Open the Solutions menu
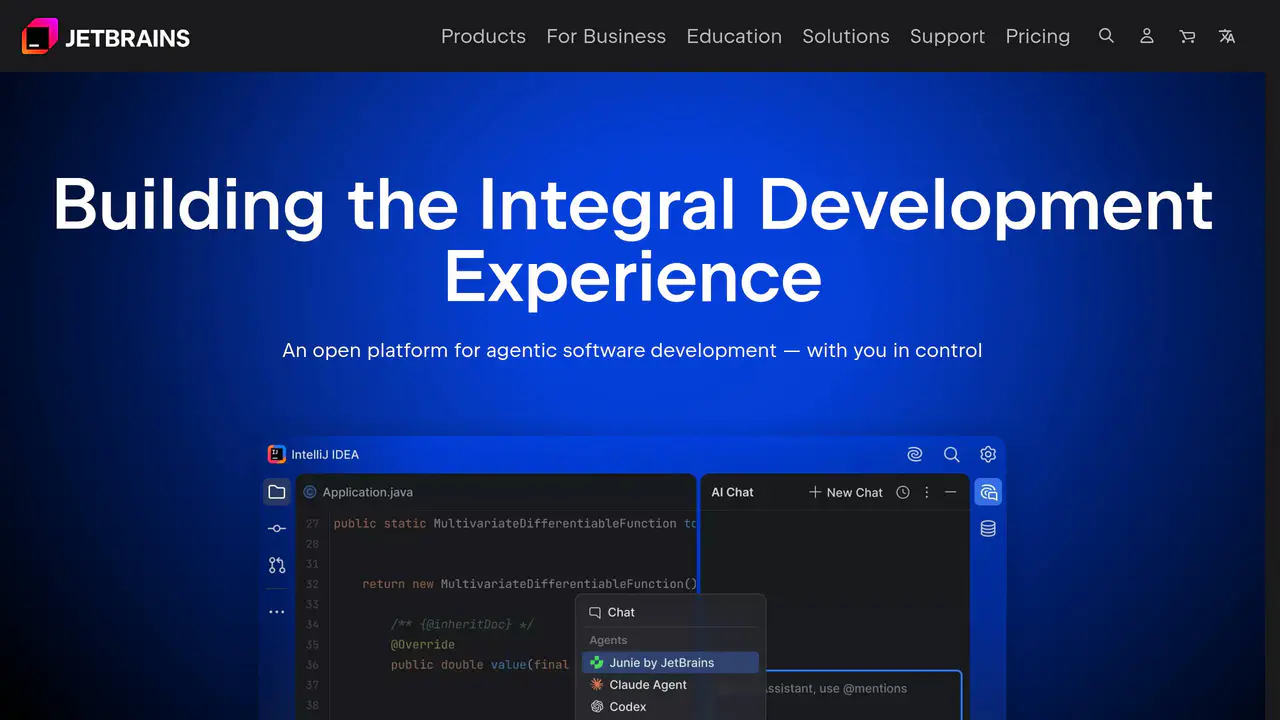The width and height of the screenshot is (1280, 720). [846, 36]
